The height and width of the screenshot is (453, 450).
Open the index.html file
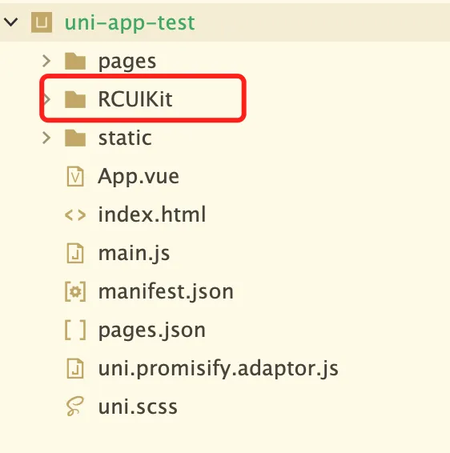(x=152, y=214)
